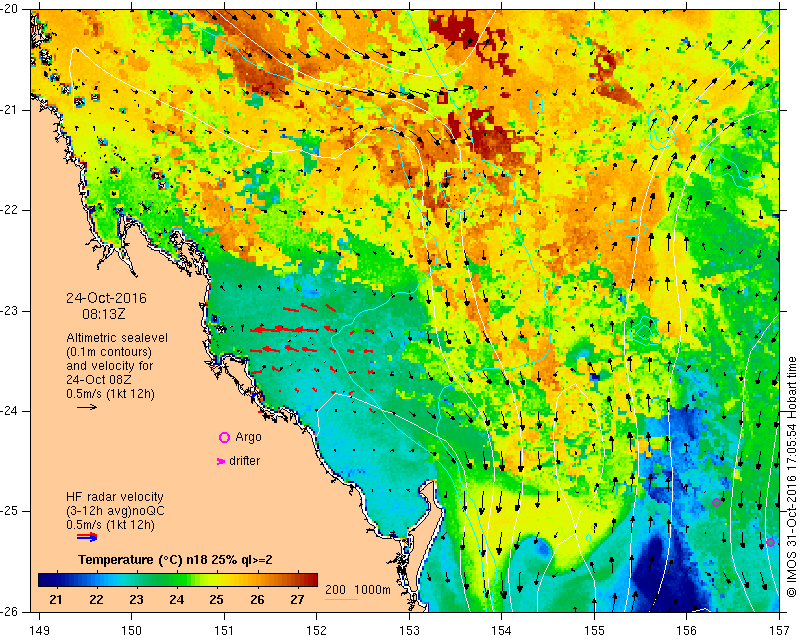Click the latitude axis label -22
The image size is (800, 640).
(x=11, y=210)
